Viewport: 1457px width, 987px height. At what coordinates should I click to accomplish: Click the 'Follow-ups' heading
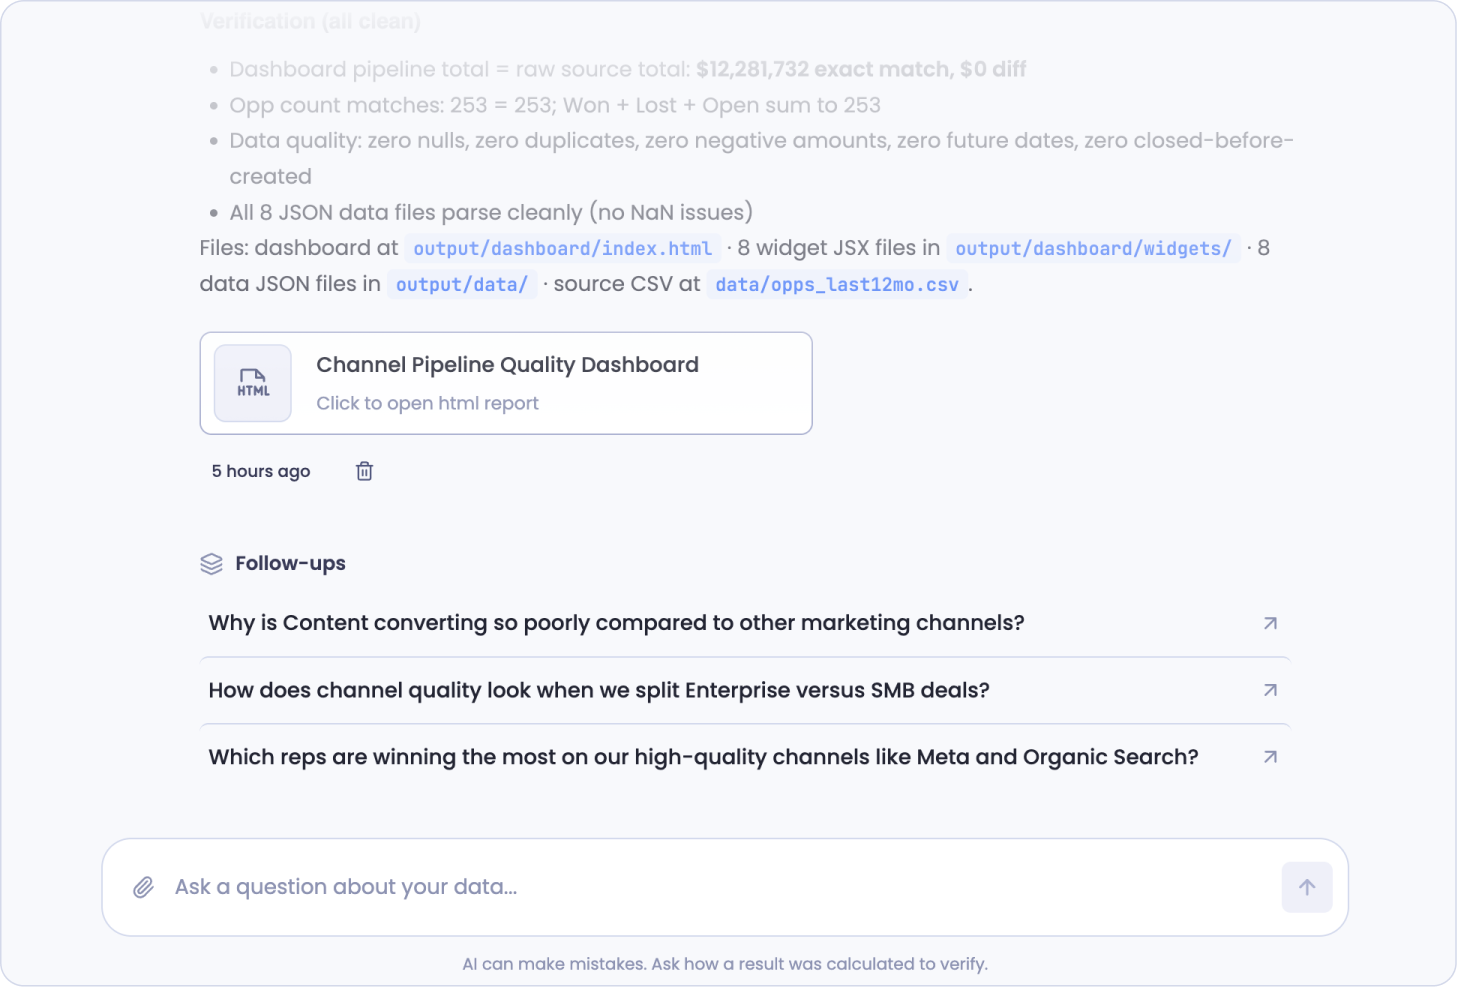290,563
